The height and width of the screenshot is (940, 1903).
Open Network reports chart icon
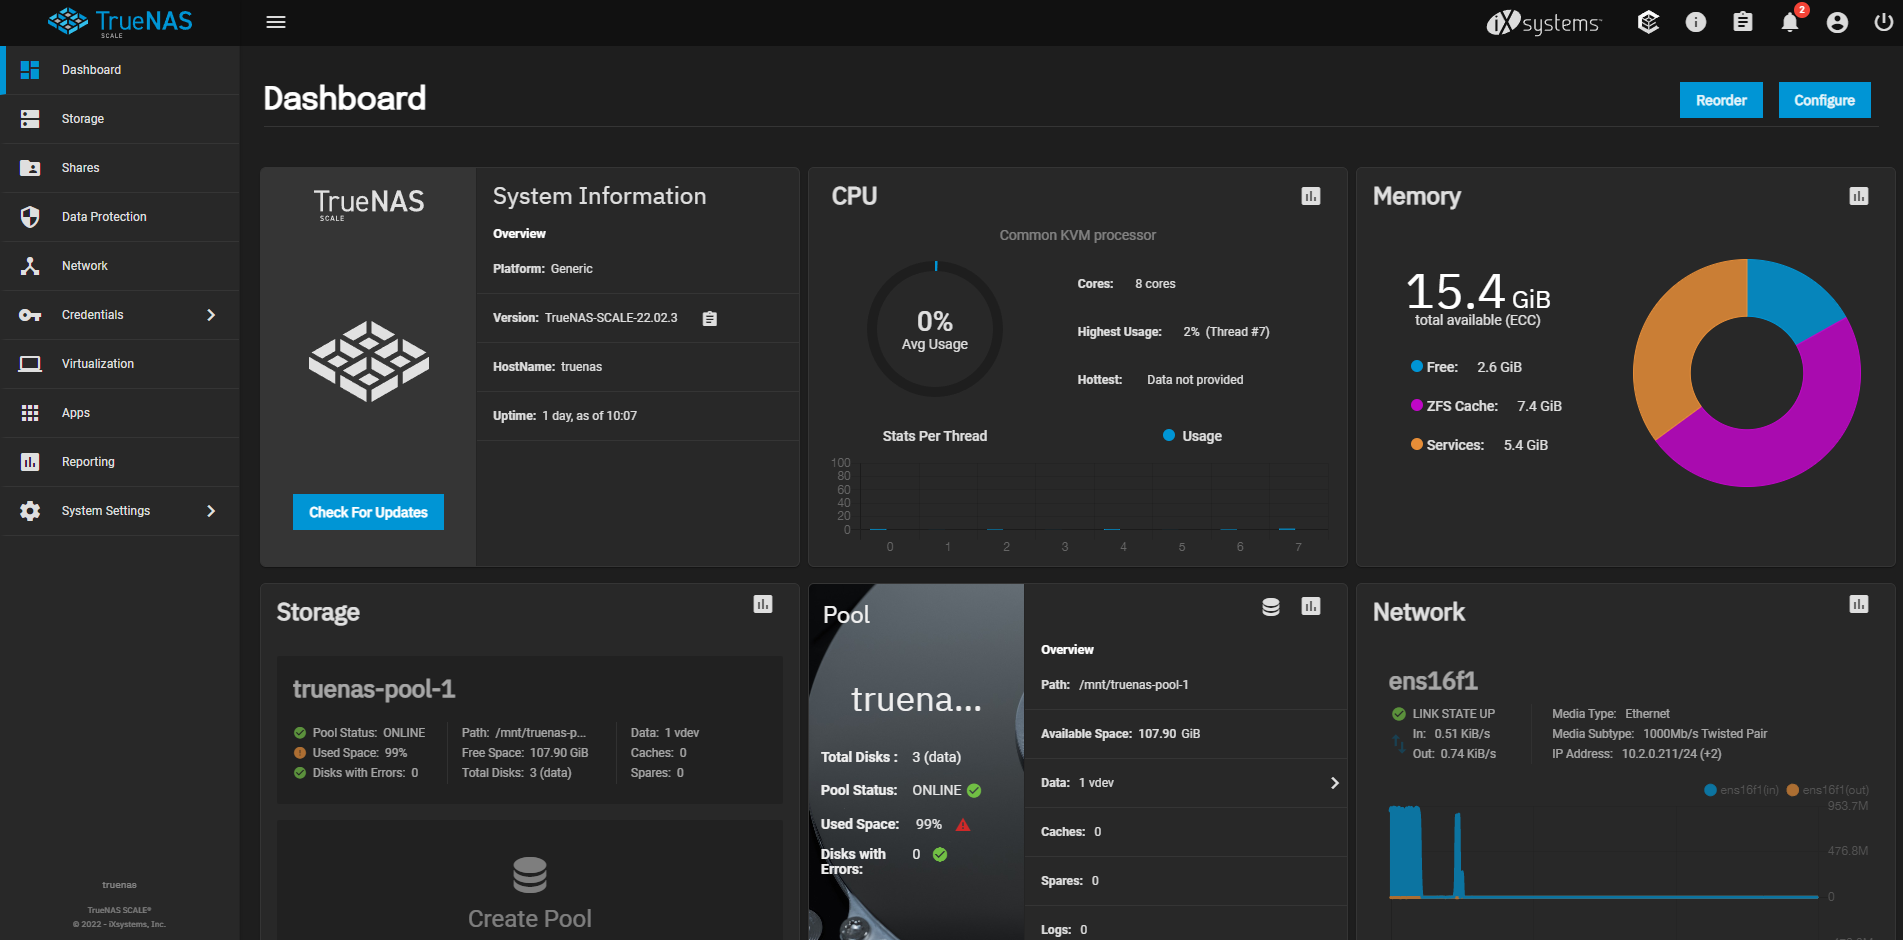[1859, 604]
